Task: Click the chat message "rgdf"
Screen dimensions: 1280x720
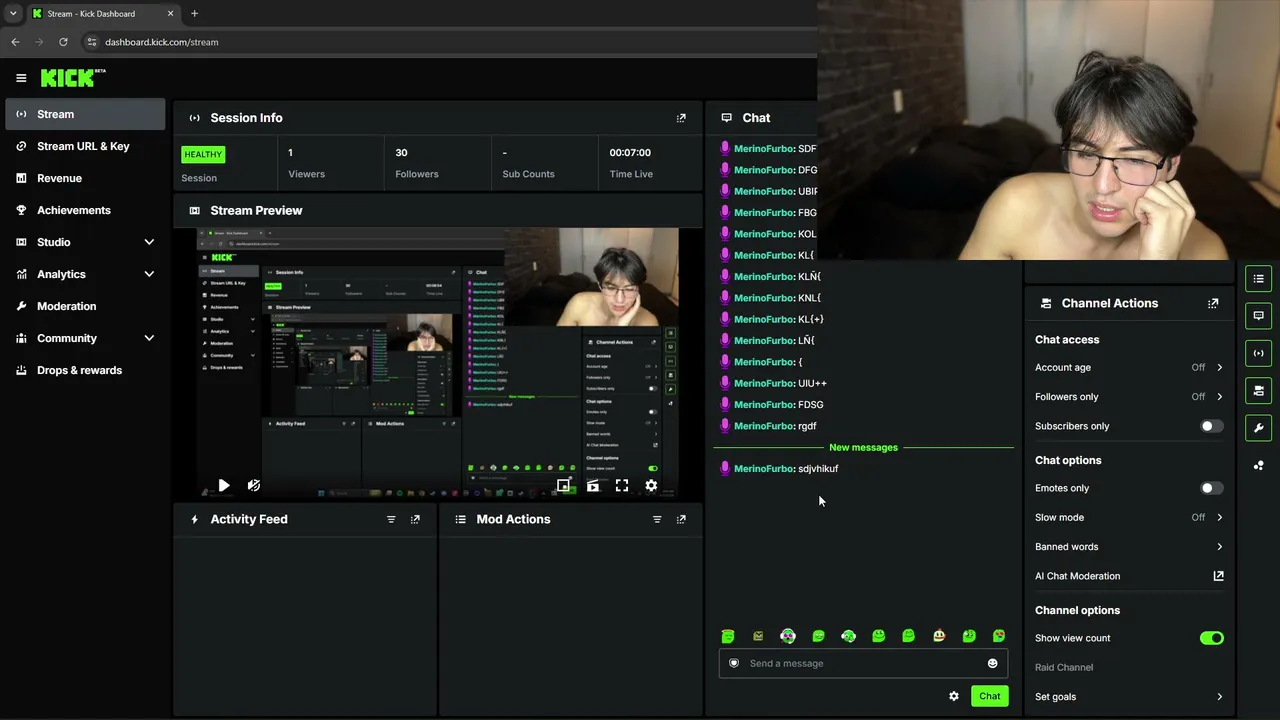Action: coord(807,426)
